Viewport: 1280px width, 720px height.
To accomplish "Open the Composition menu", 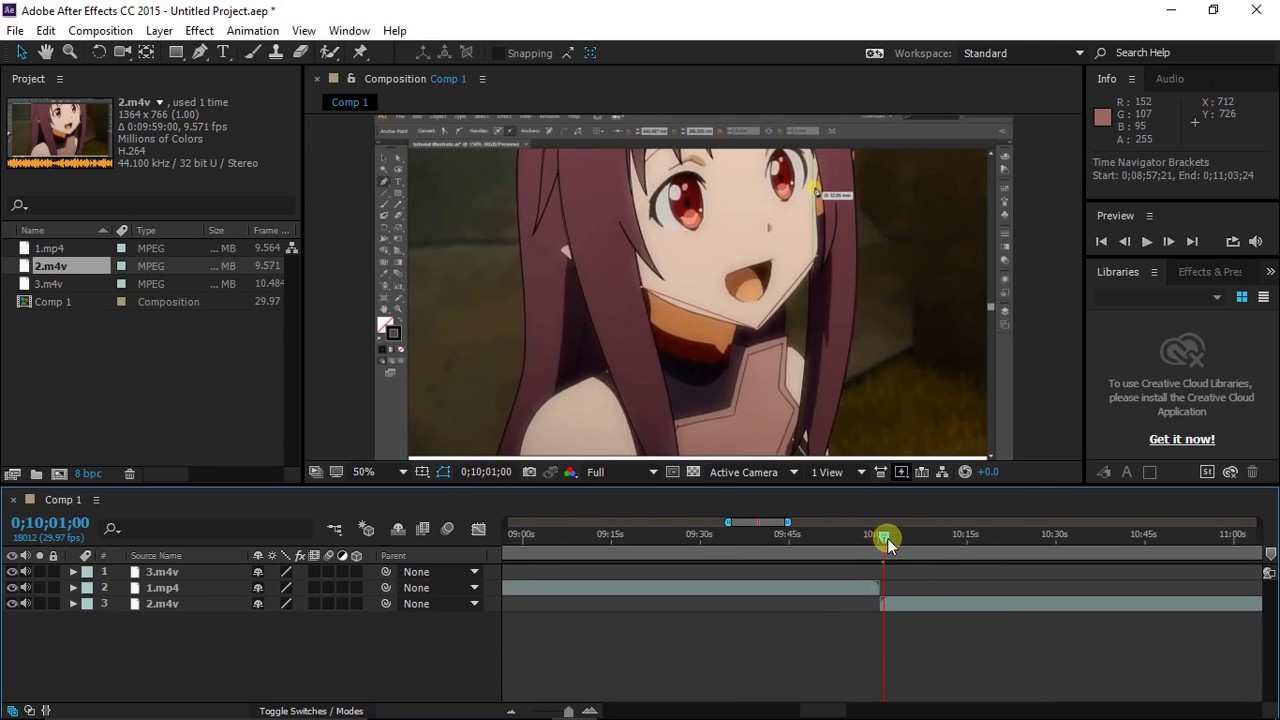I will [100, 31].
